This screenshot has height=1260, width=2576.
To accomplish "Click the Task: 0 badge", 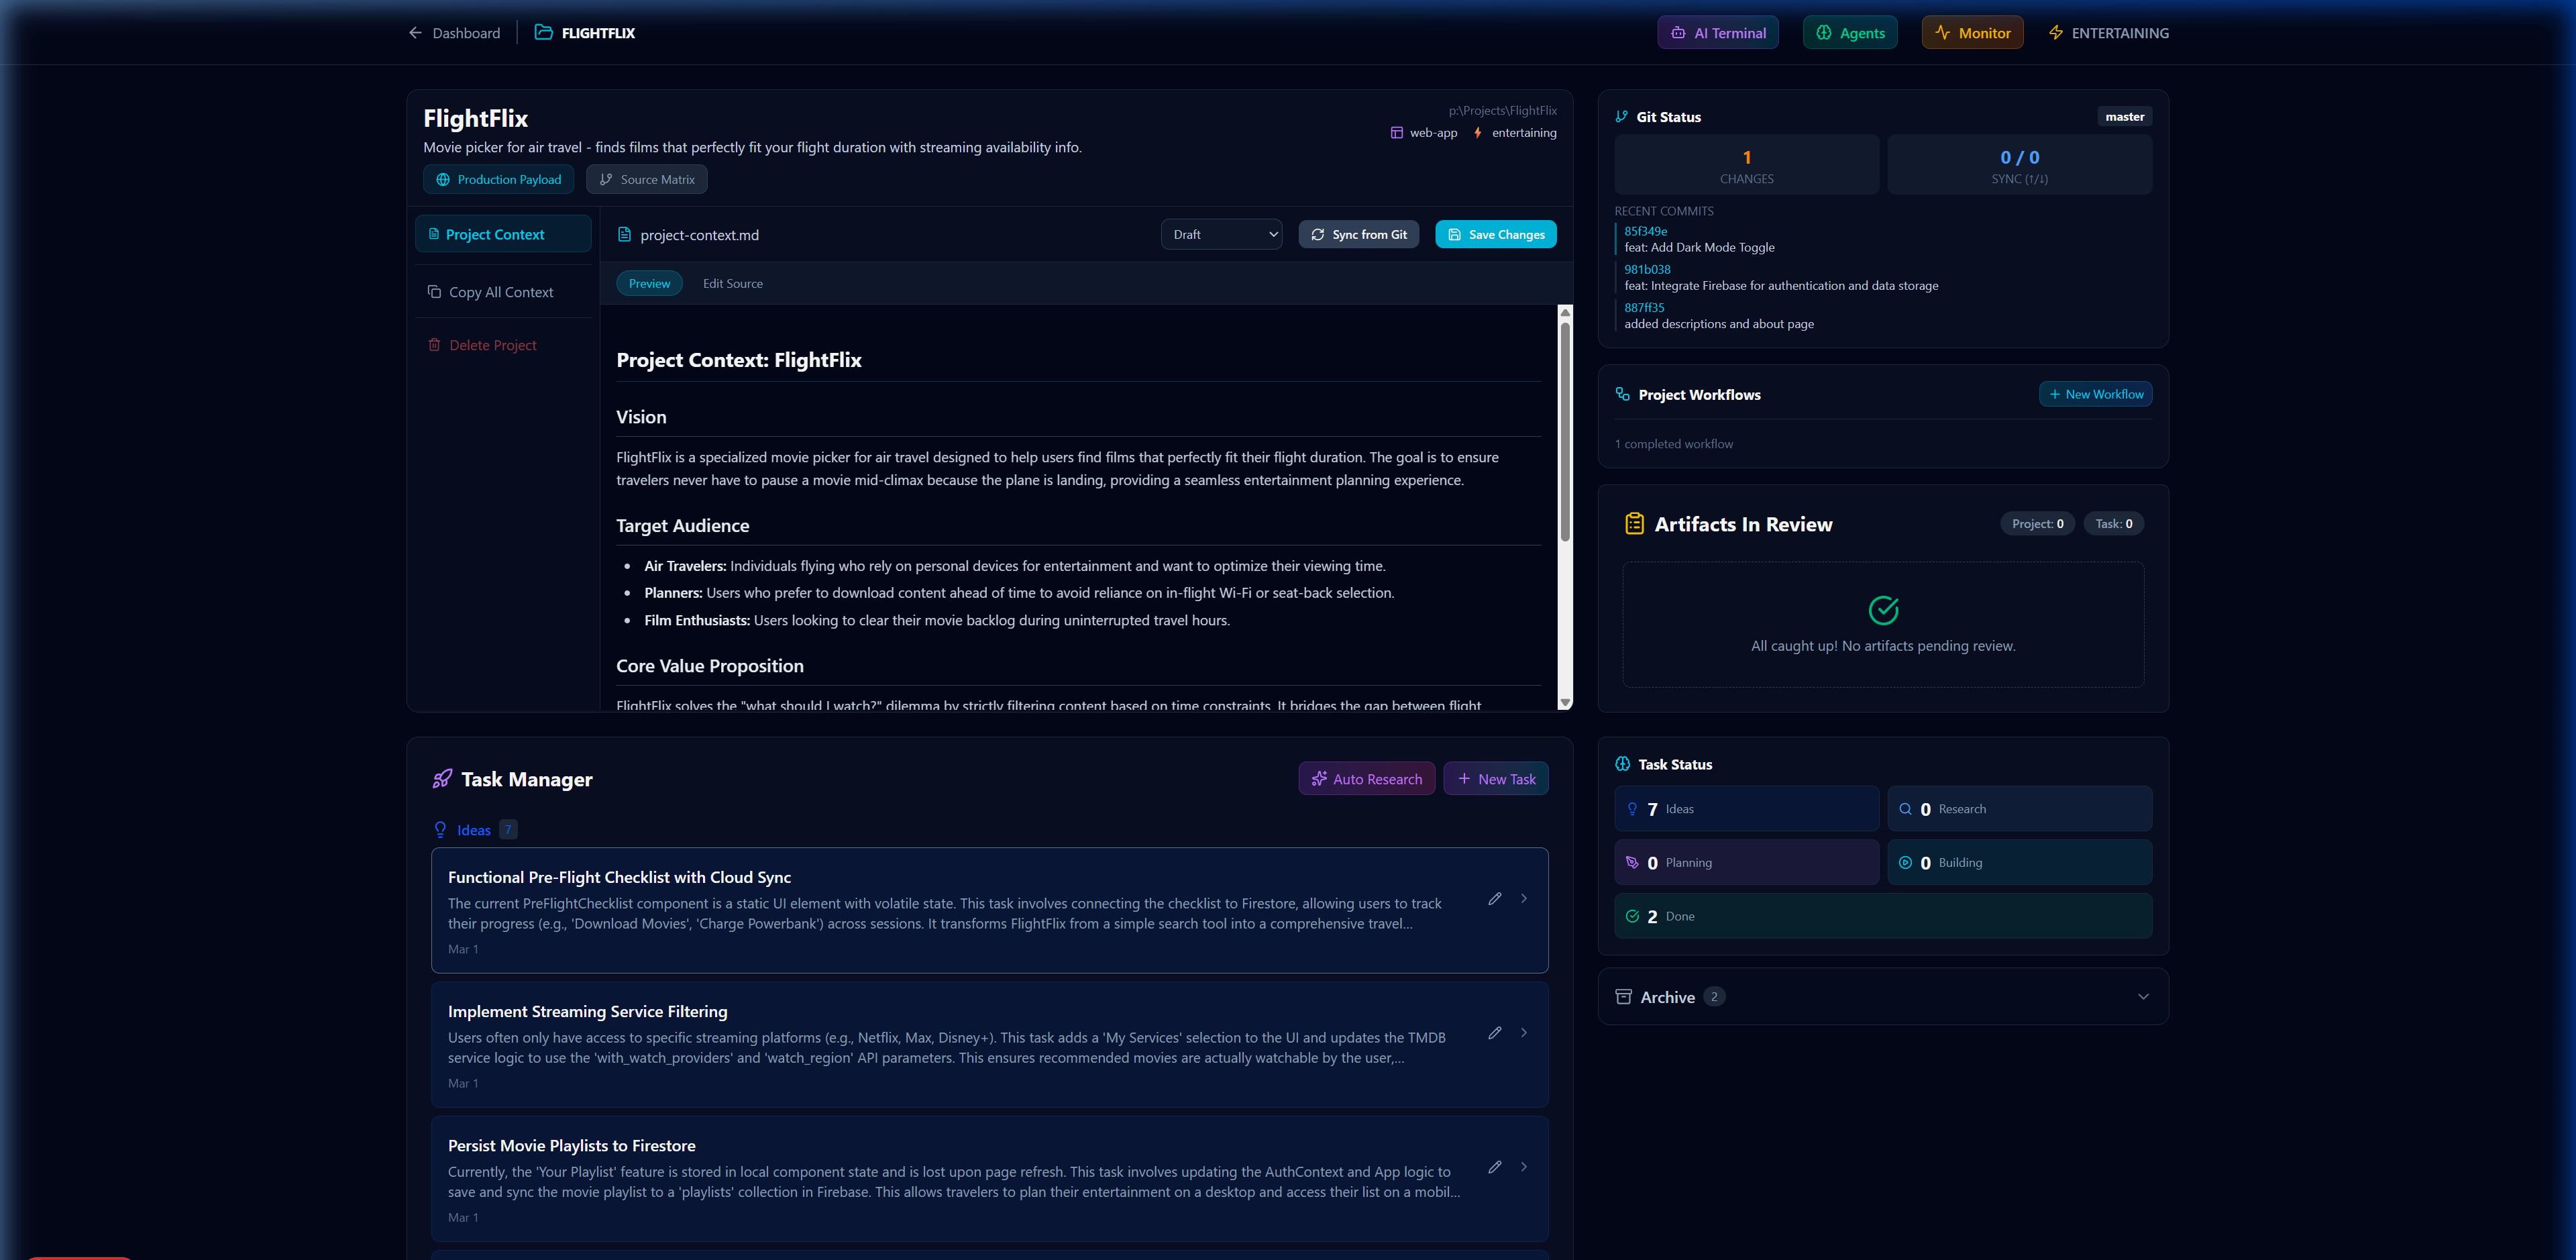I will (2113, 524).
